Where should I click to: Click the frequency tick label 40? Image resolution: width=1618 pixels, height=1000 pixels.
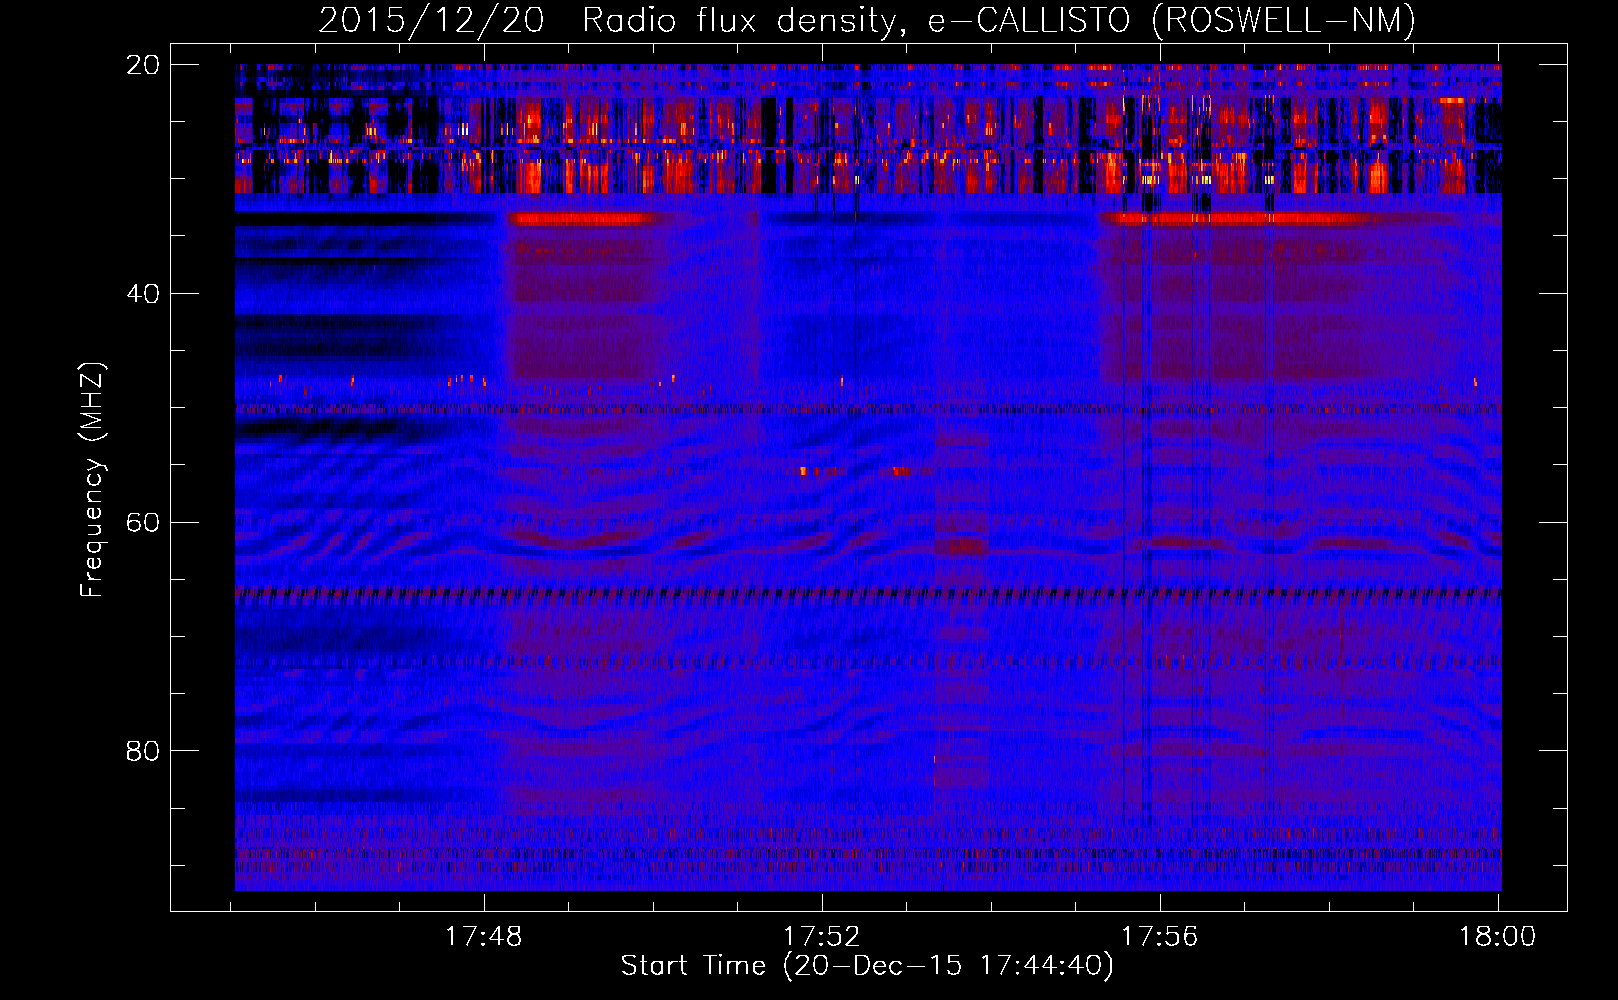tap(143, 294)
